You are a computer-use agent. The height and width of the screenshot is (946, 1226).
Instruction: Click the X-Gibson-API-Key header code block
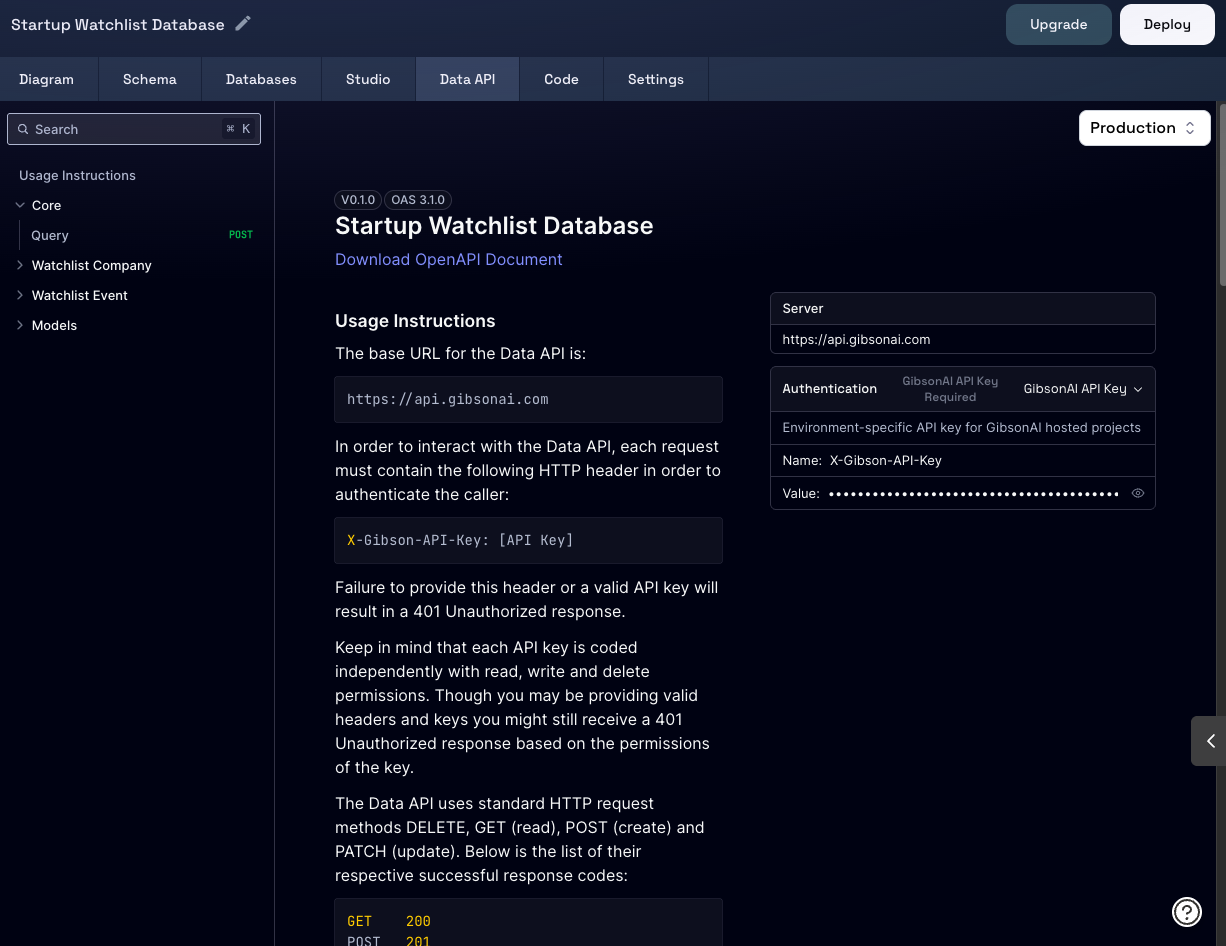pos(528,540)
